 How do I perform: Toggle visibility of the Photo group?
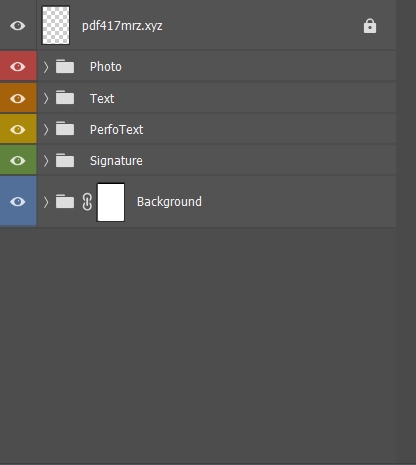coord(18,67)
